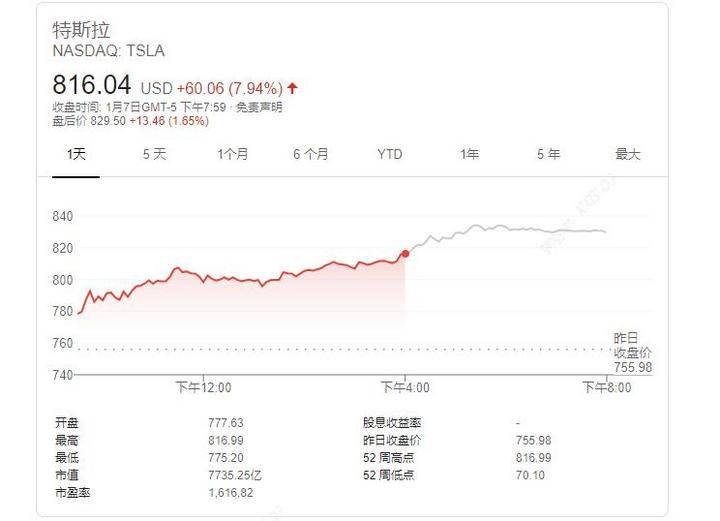Select the 1年 range tab

(469, 154)
